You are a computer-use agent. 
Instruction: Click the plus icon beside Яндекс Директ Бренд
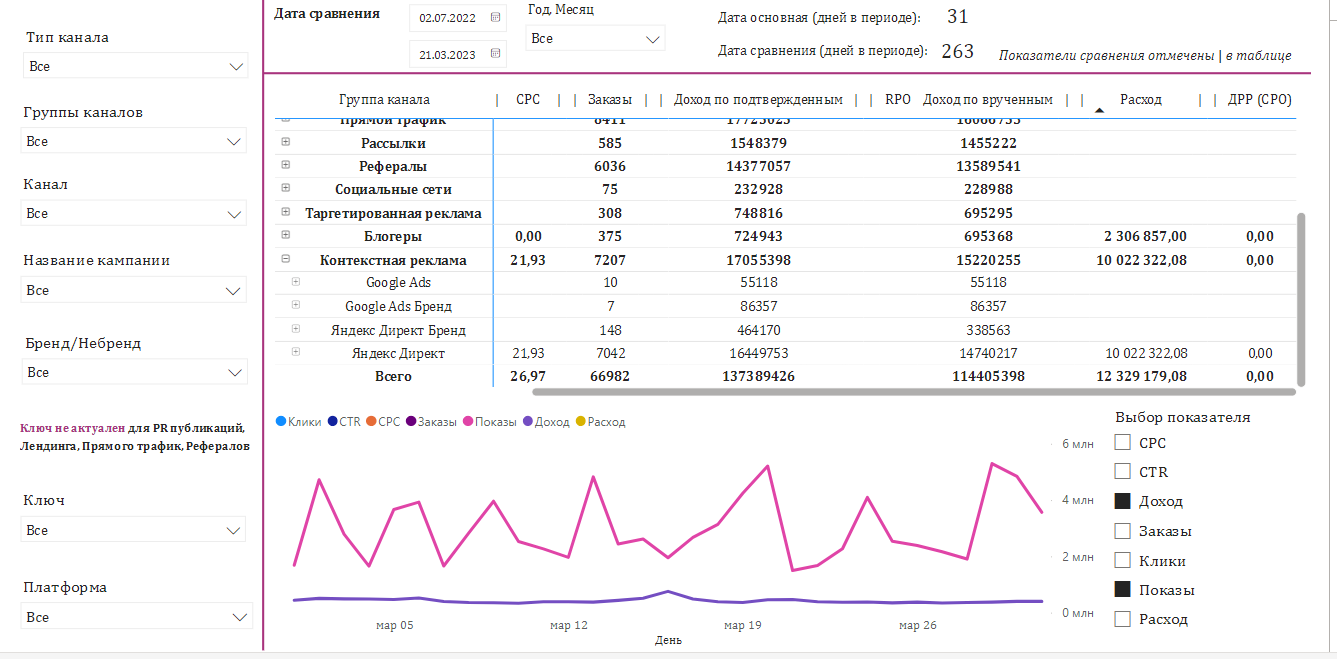295,329
